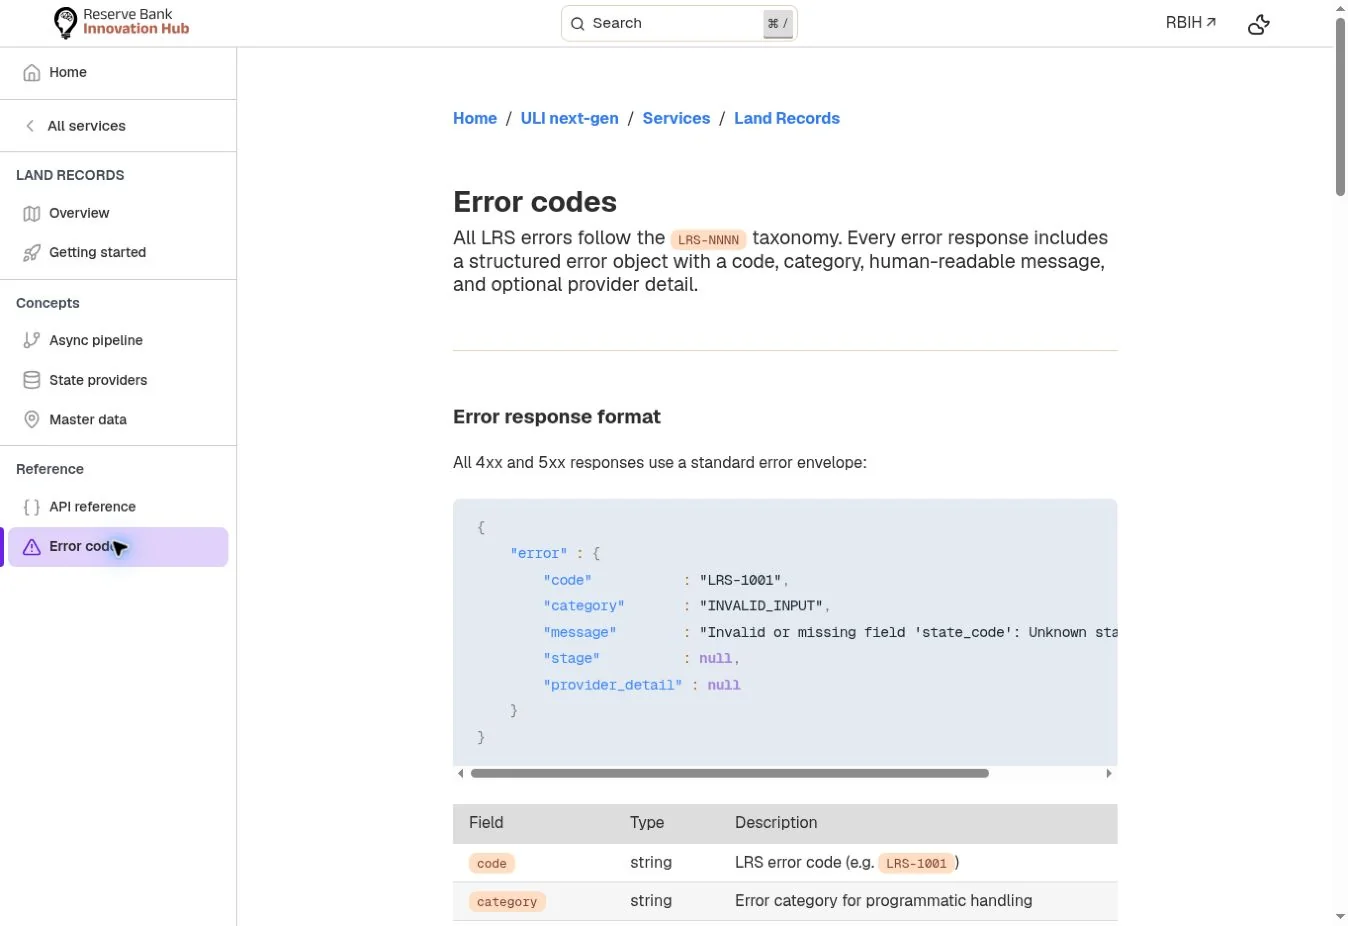Click the API reference braces icon
Screen dimensions: 1348x926
click(x=32, y=507)
